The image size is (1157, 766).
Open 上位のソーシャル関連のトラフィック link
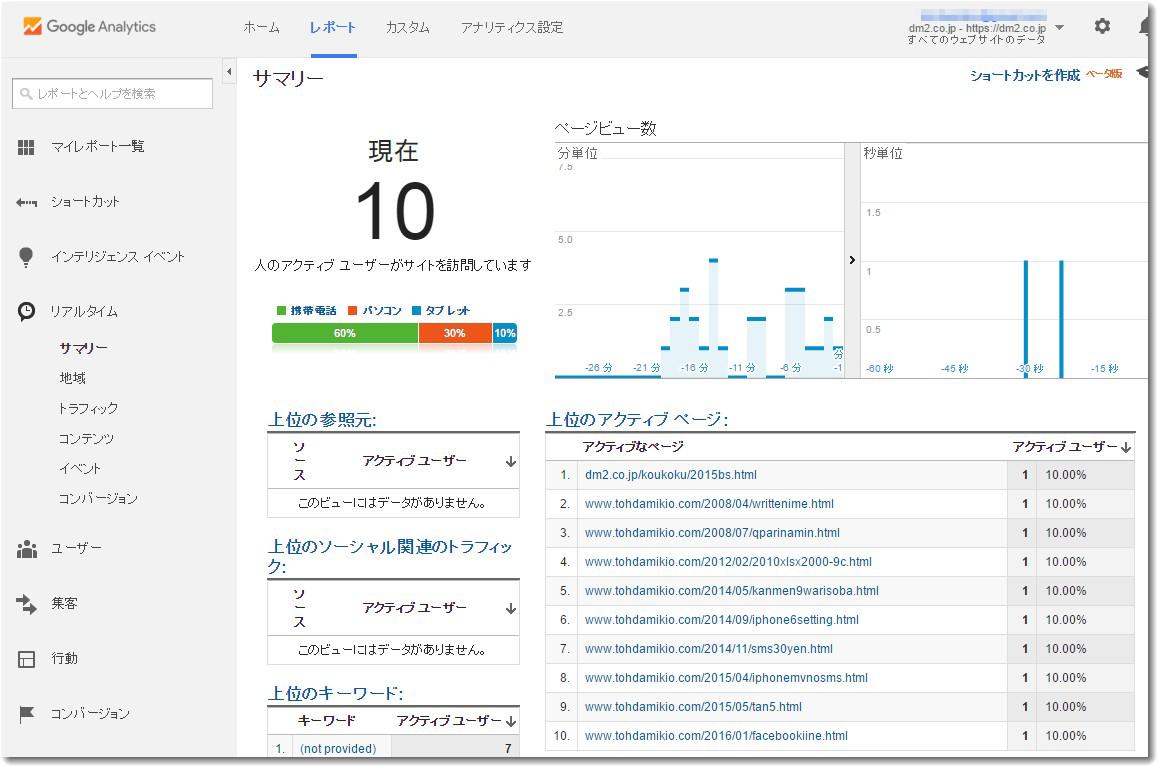tap(390, 556)
